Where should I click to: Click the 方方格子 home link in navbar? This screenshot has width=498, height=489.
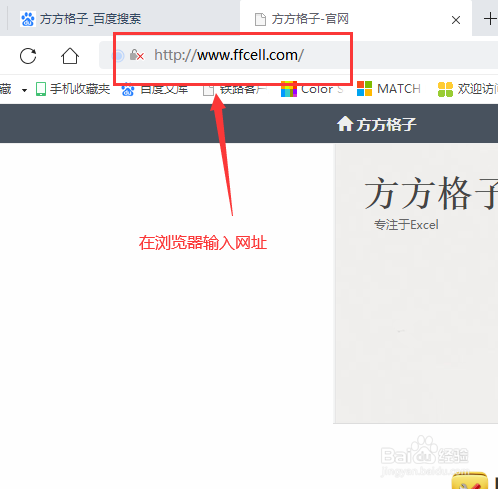377,124
